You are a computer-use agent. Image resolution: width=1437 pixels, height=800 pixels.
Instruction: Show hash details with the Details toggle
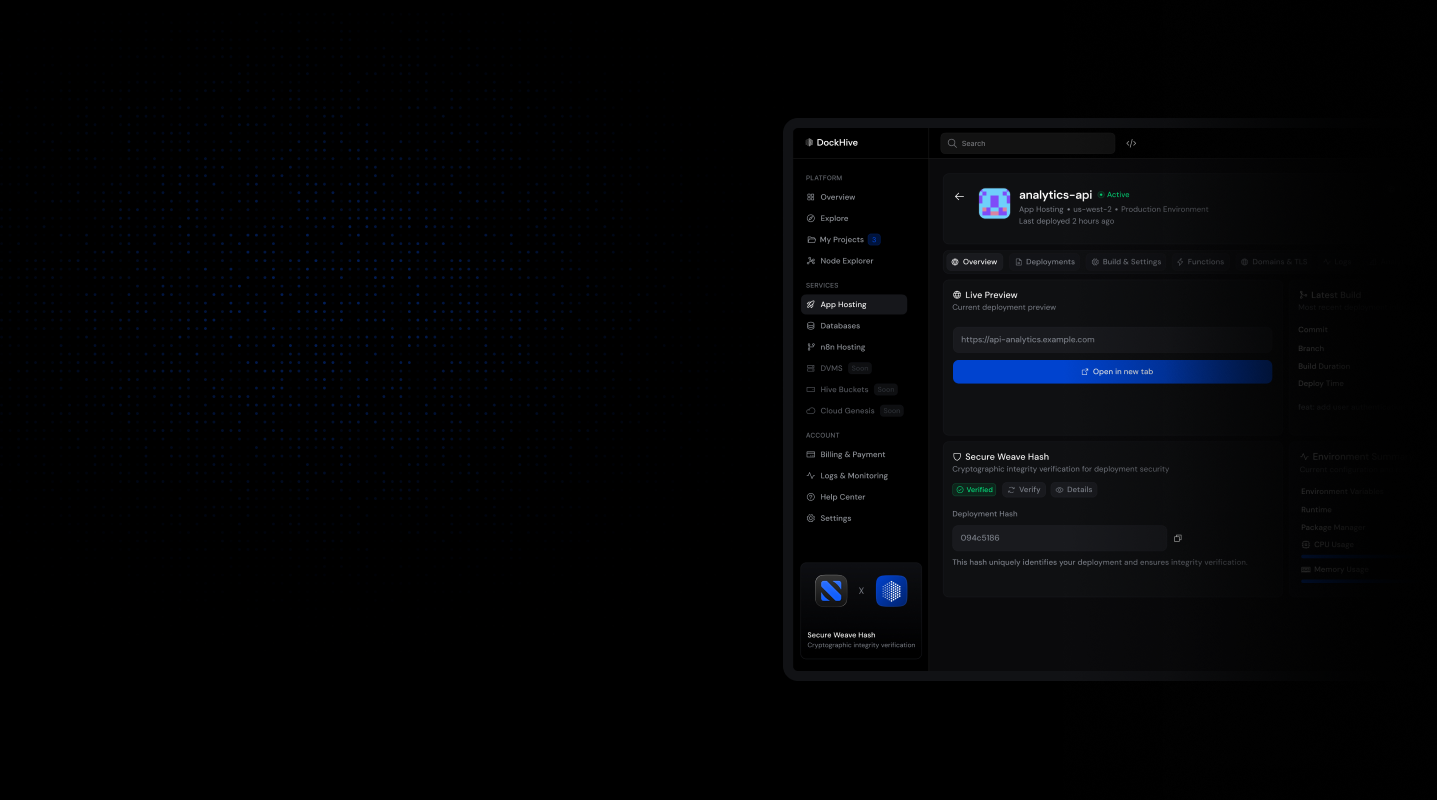pos(1073,489)
